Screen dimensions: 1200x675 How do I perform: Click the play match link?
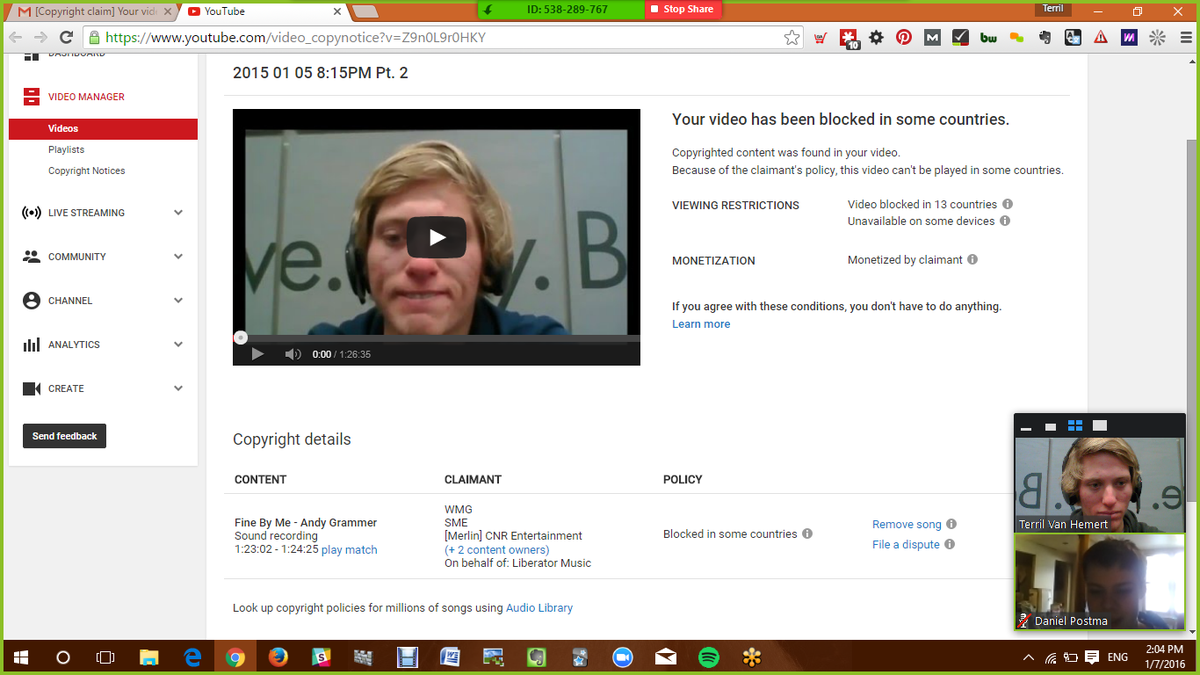pos(349,550)
